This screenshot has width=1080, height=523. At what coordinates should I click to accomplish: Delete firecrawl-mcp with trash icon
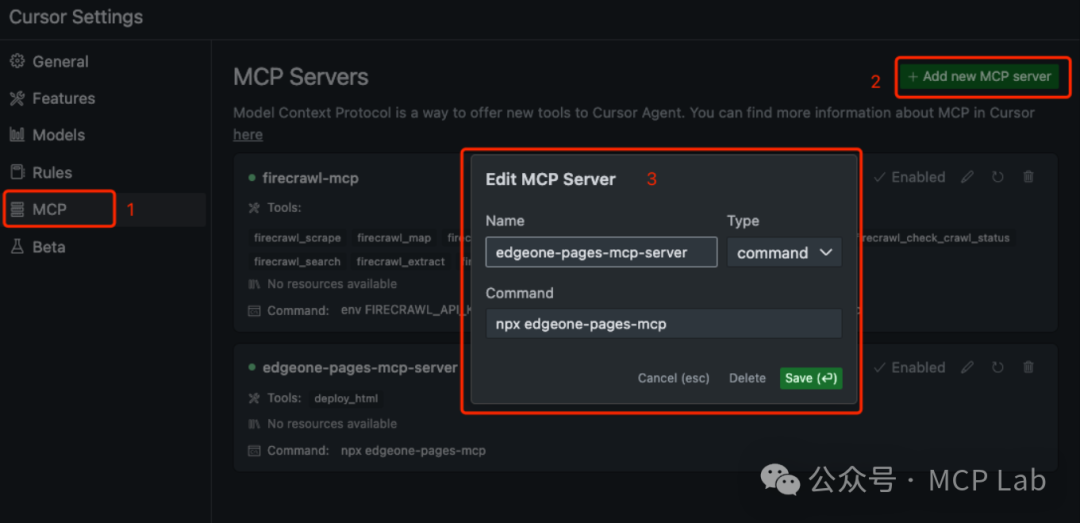pyautogui.click(x=1028, y=177)
